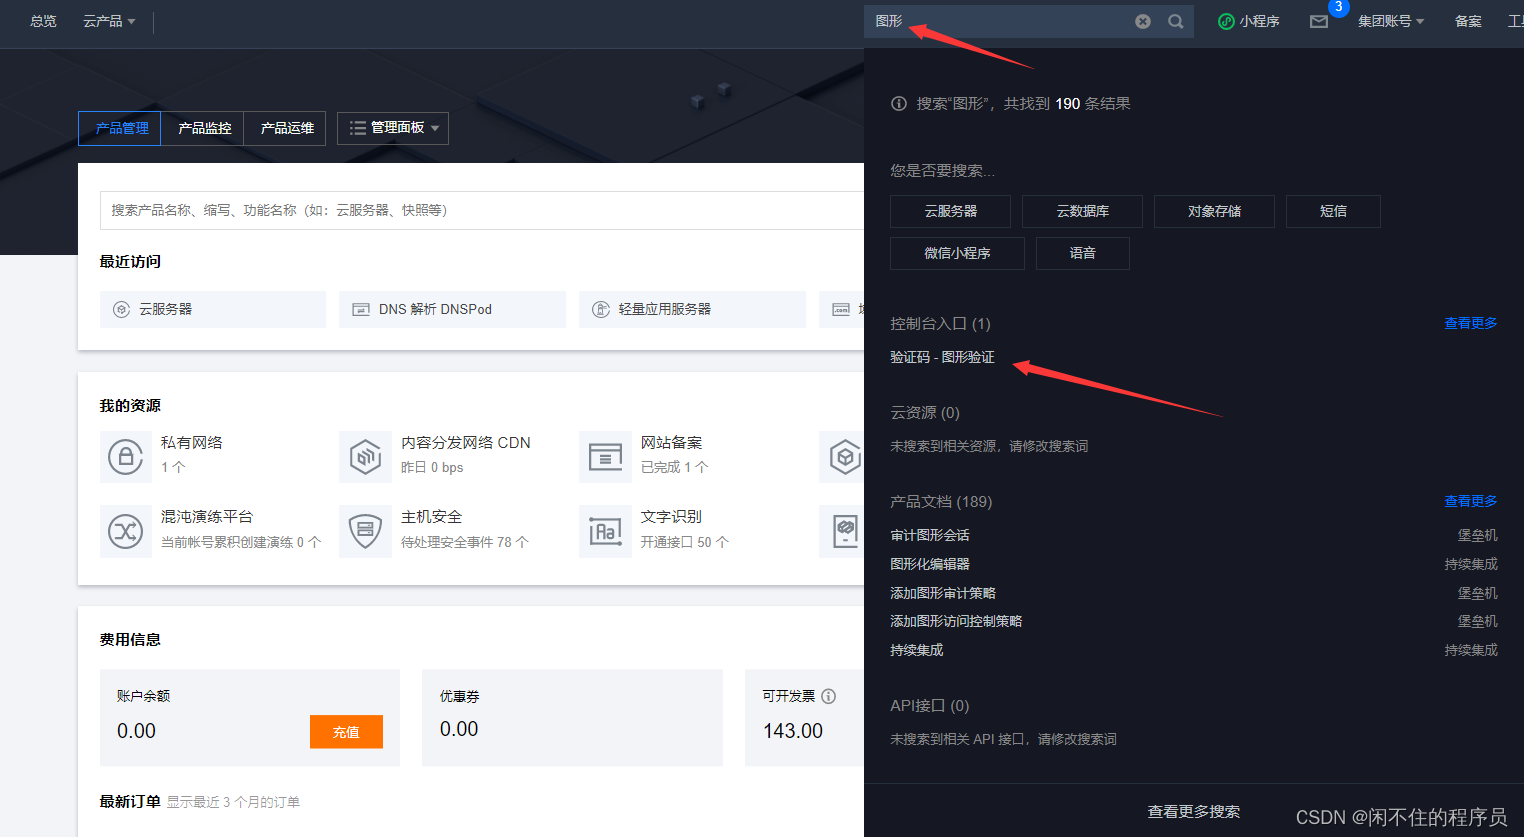Switch to the 产品运维 tab
Screen dimensions: 1524x837
[x=285, y=128]
